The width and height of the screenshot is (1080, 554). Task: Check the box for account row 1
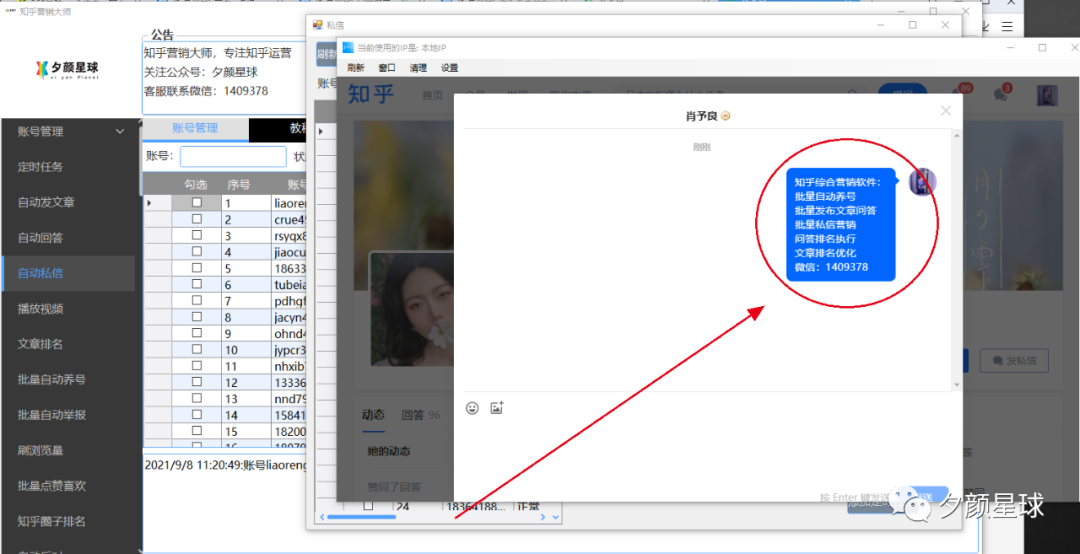(x=197, y=203)
